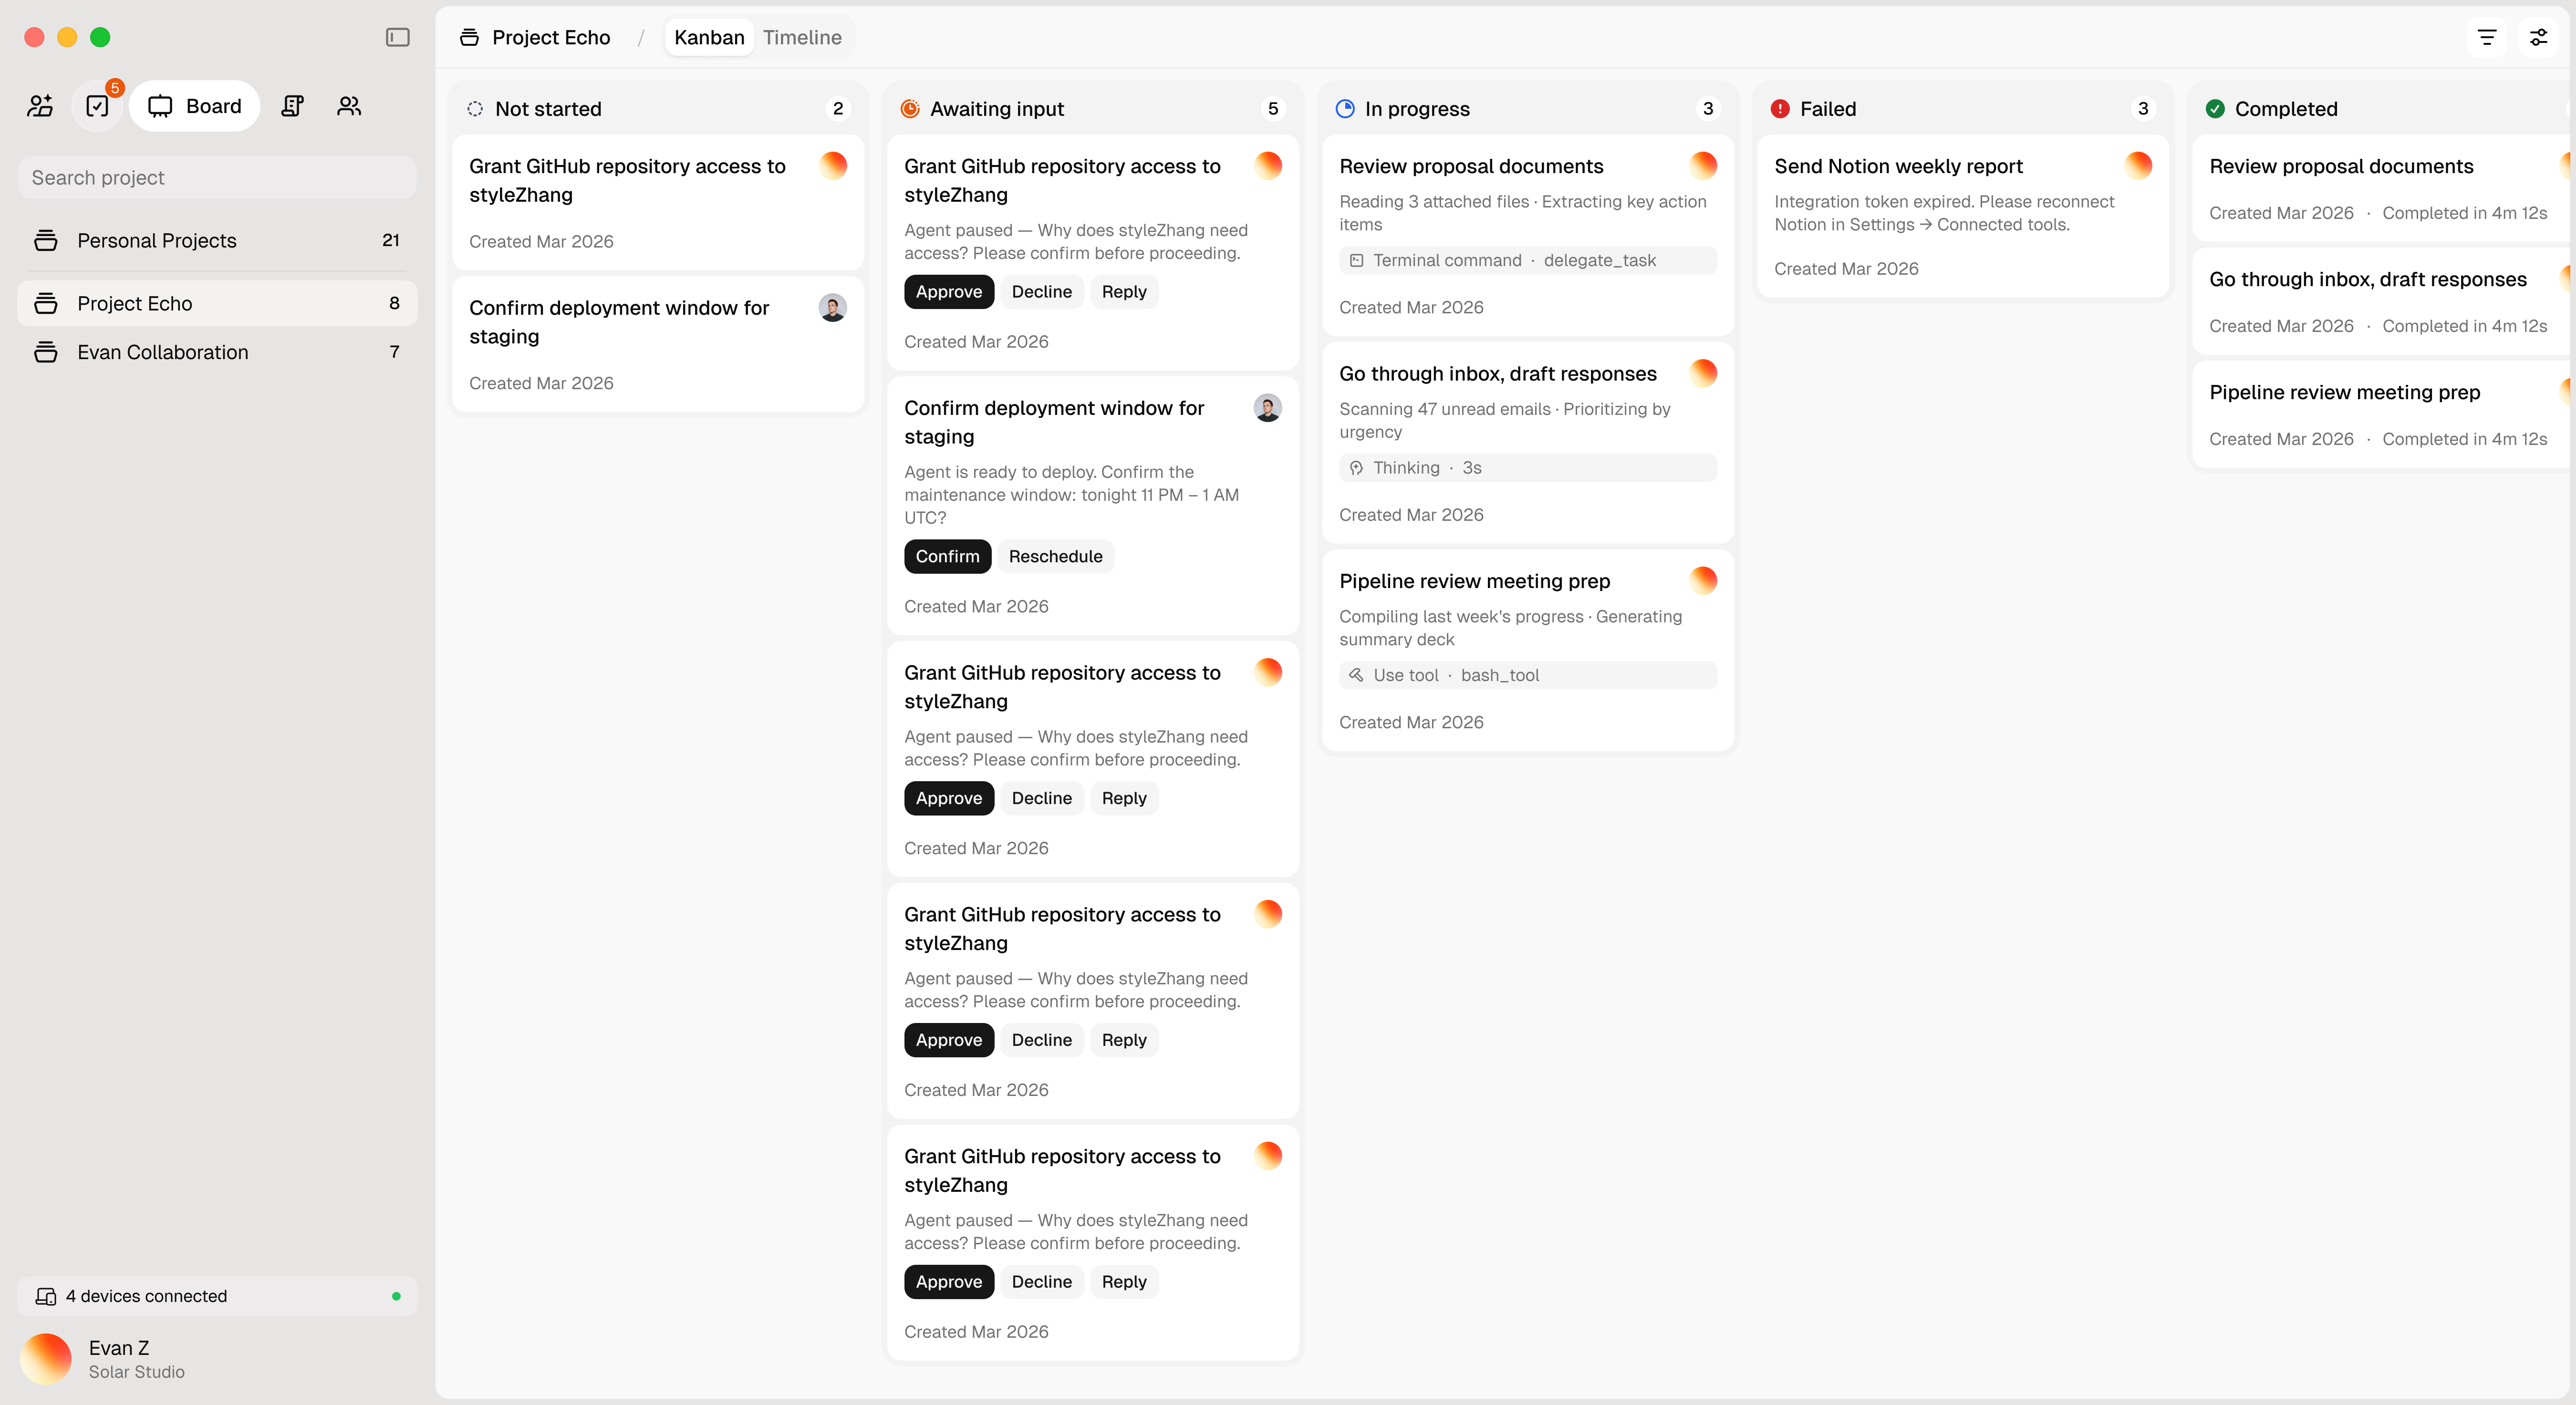Reply to the GitHub access request
This screenshot has height=1405, width=2576.
coord(1123,291)
